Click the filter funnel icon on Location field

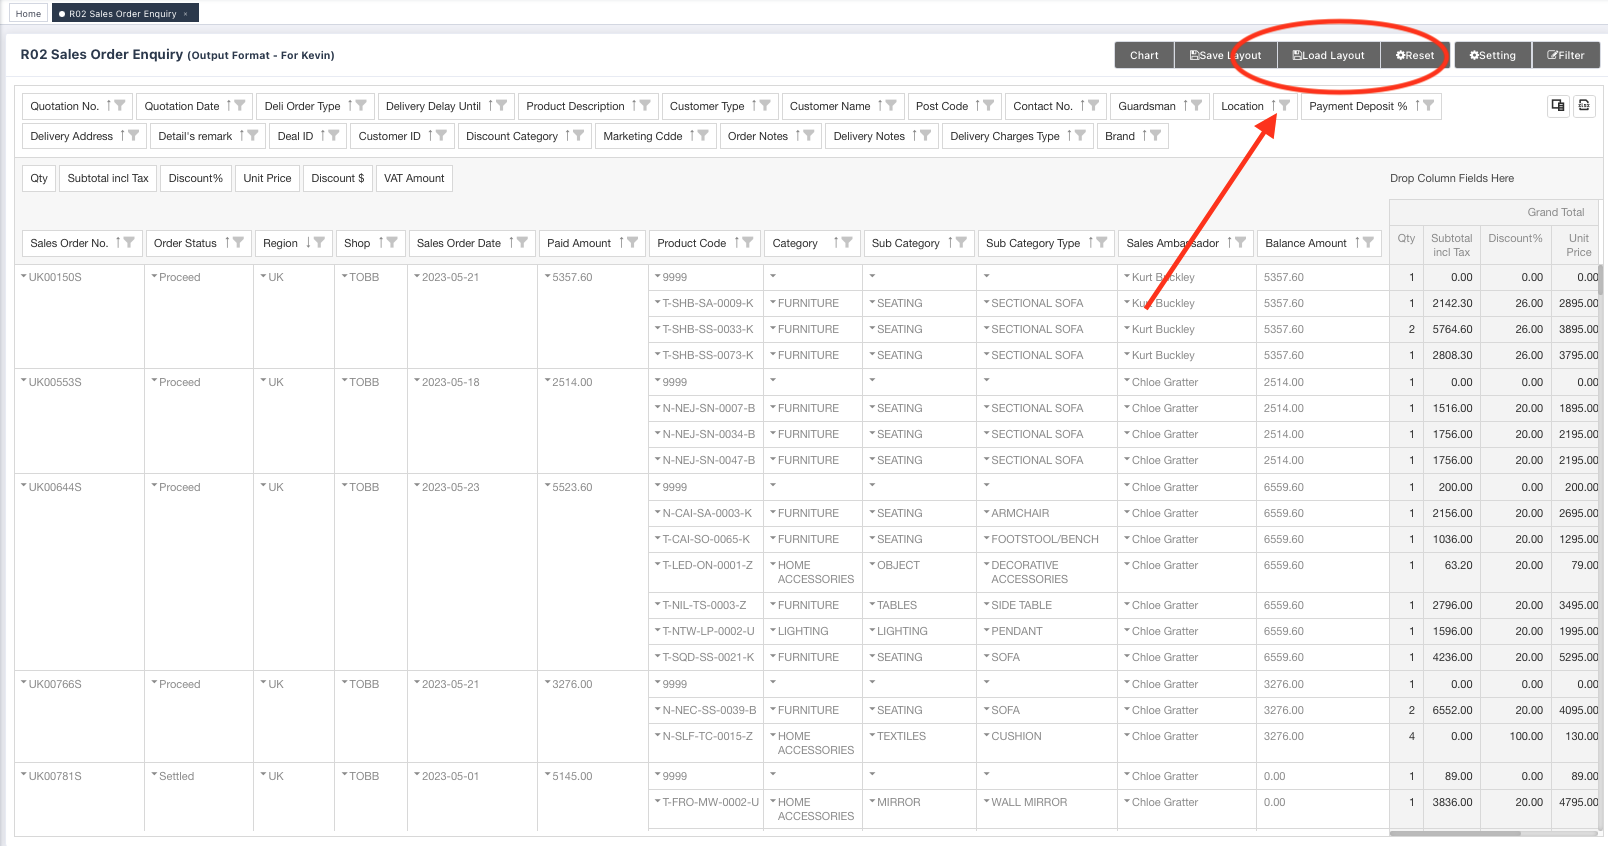click(x=1285, y=106)
